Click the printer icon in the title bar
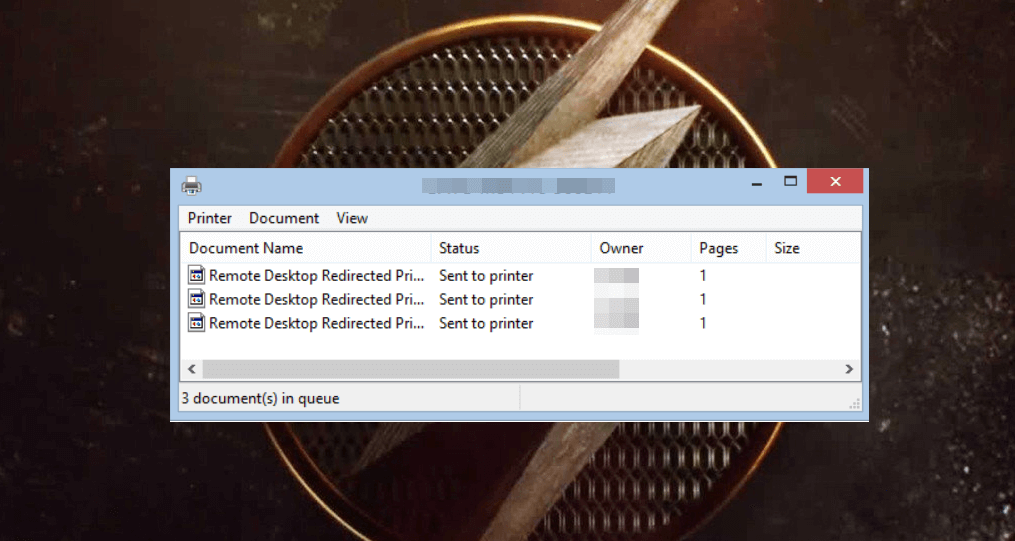 192,185
